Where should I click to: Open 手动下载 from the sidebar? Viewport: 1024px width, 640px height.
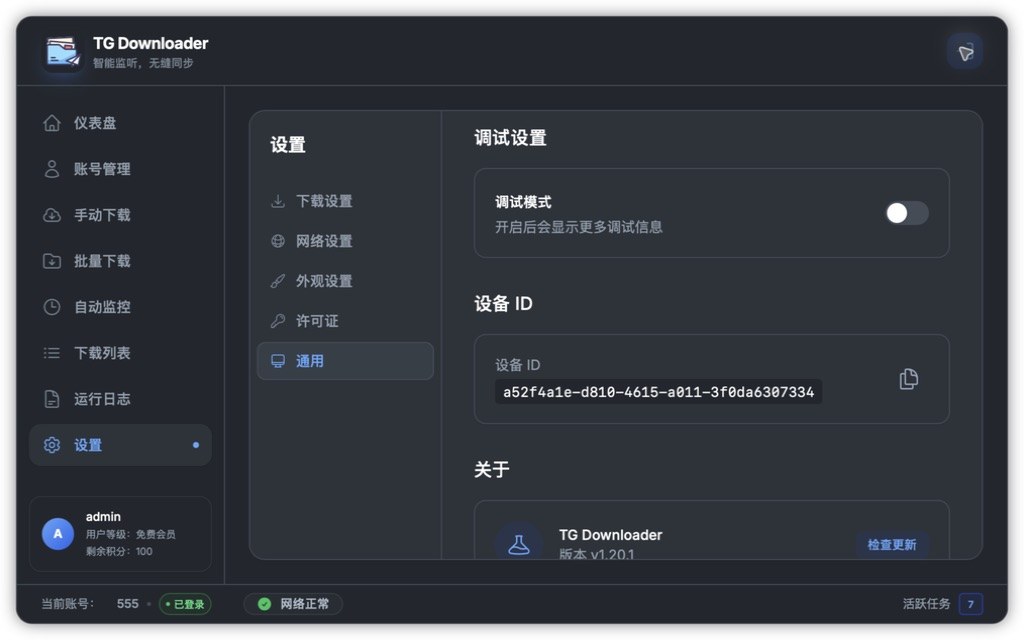(120, 215)
